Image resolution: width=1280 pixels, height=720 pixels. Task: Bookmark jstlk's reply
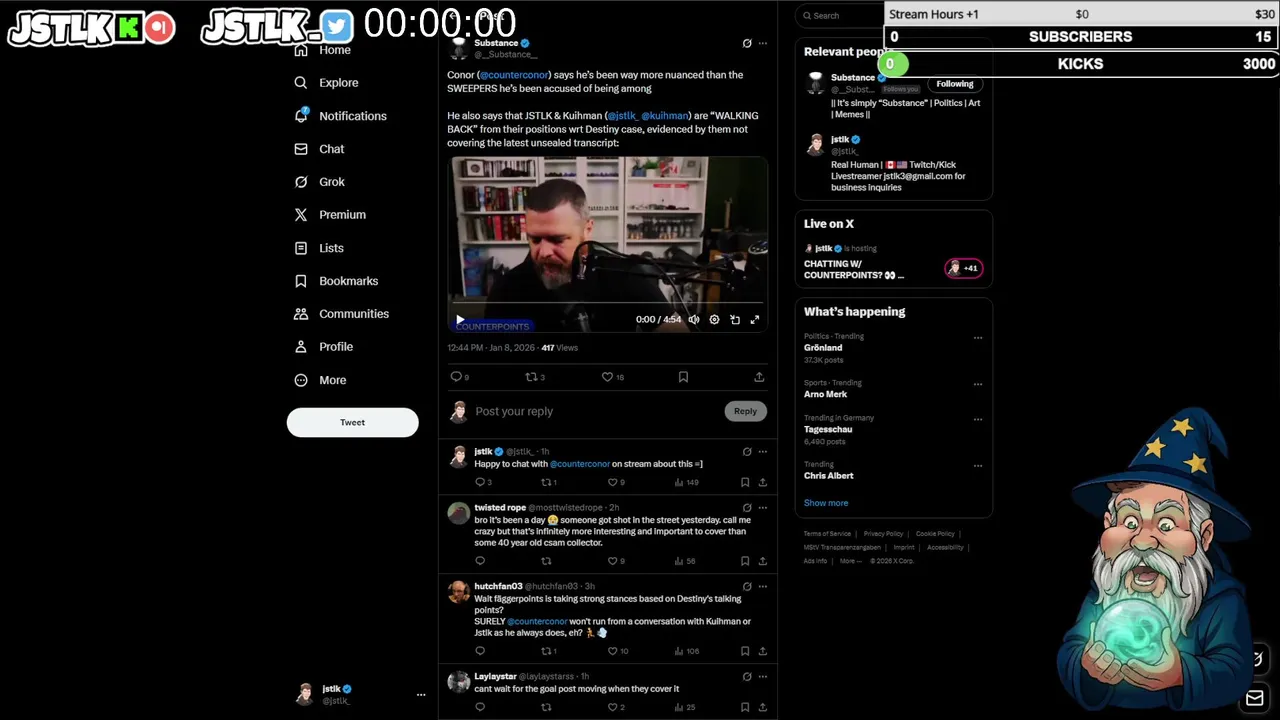pos(745,482)
